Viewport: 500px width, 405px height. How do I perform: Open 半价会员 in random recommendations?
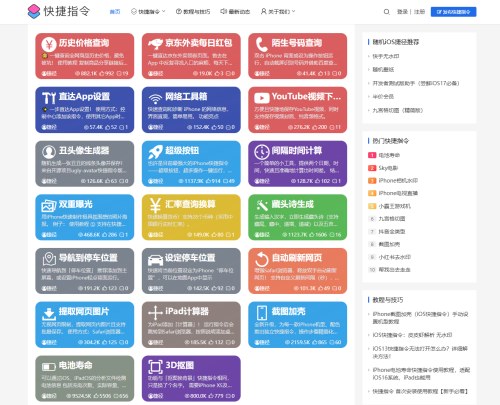coord(383,97)
